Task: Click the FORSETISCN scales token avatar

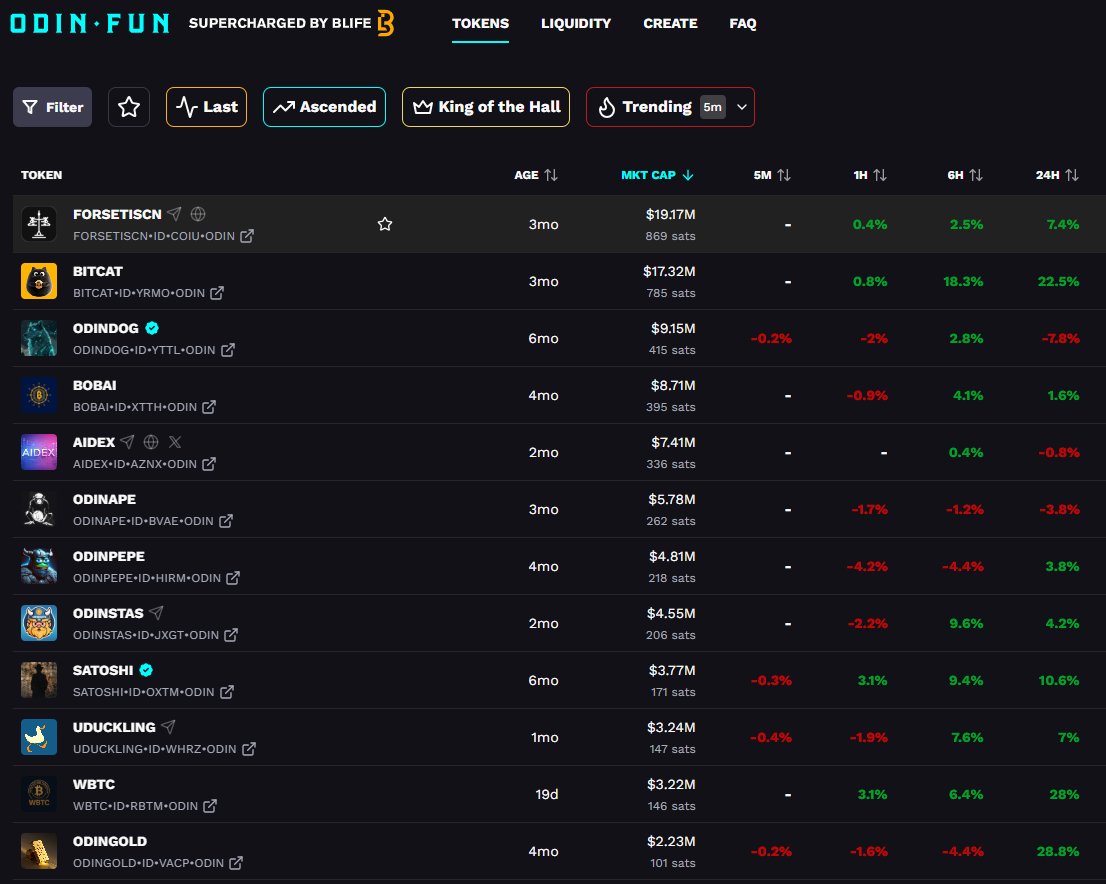Action: point(39,224)
